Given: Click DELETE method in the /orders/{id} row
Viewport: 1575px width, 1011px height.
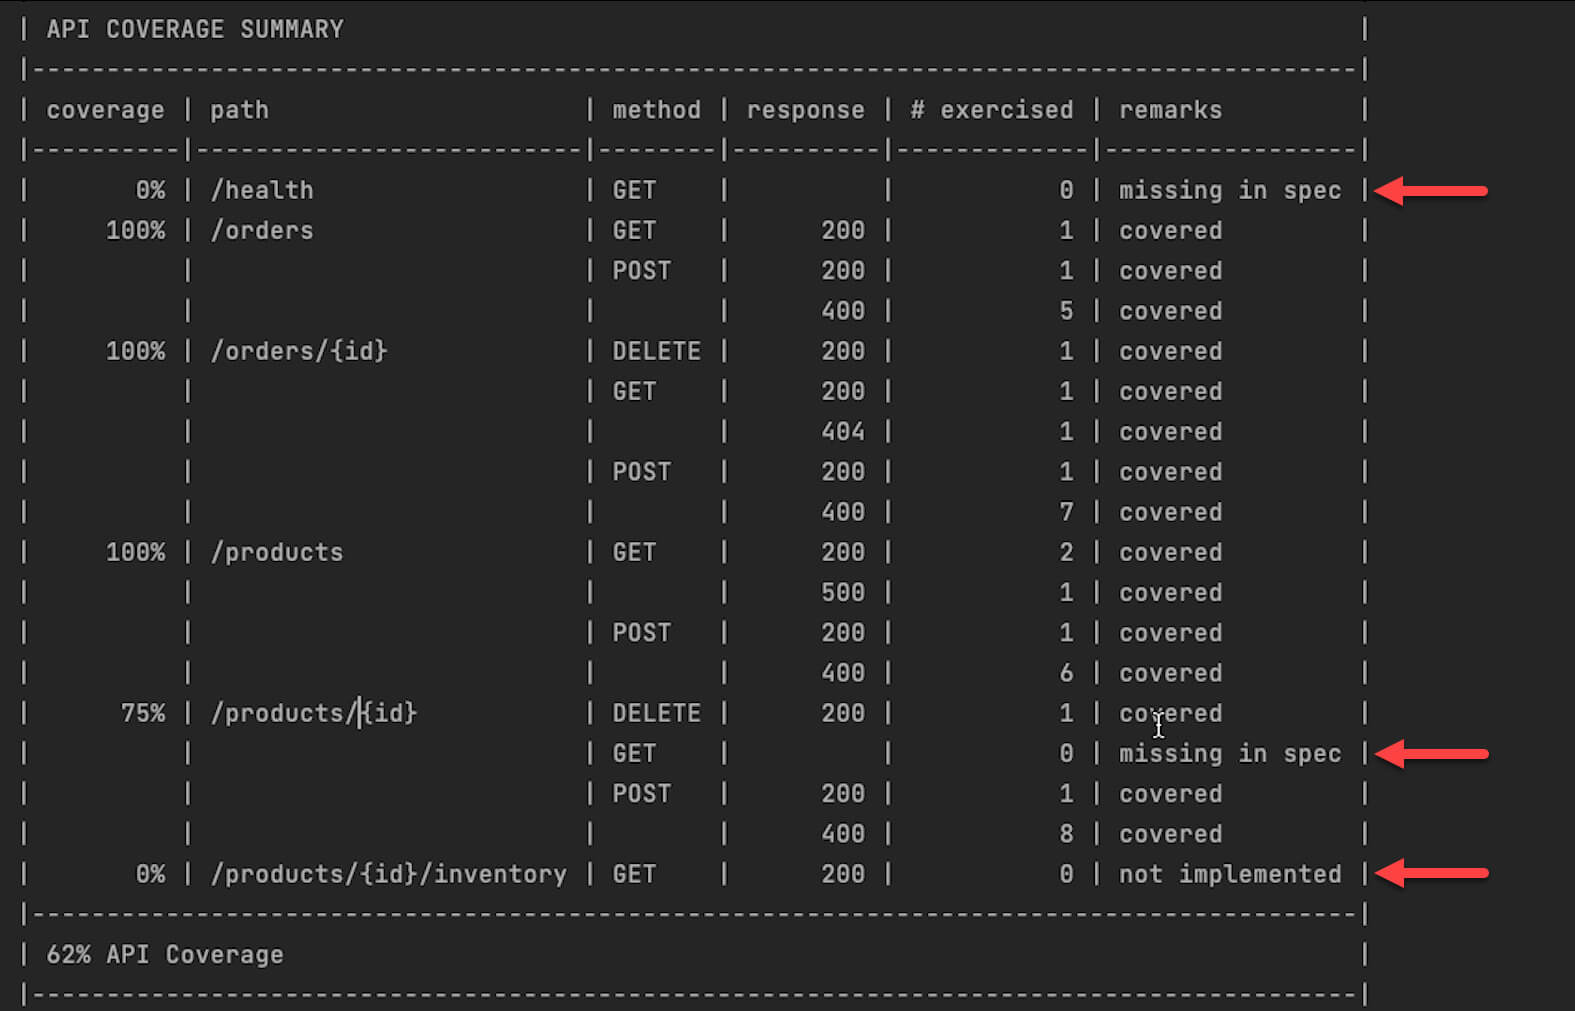Looking at the screenshot, I should coord(656,351).
